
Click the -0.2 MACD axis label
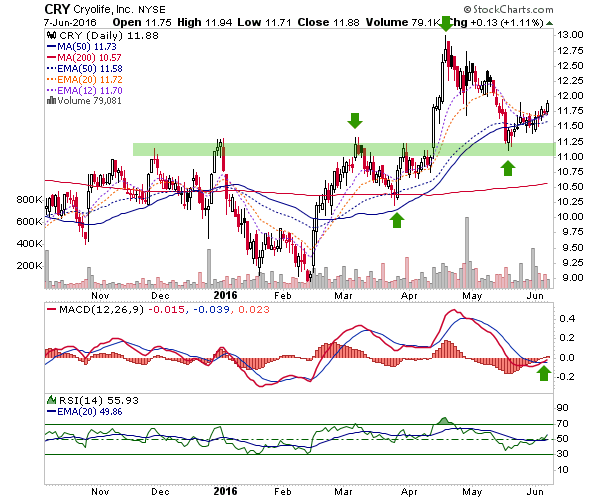[564, 376]
